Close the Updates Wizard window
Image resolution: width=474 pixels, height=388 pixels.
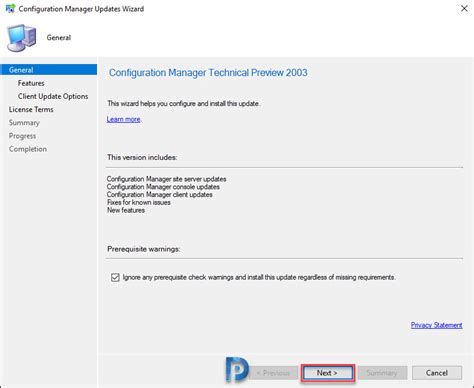(x=464, y=9)
